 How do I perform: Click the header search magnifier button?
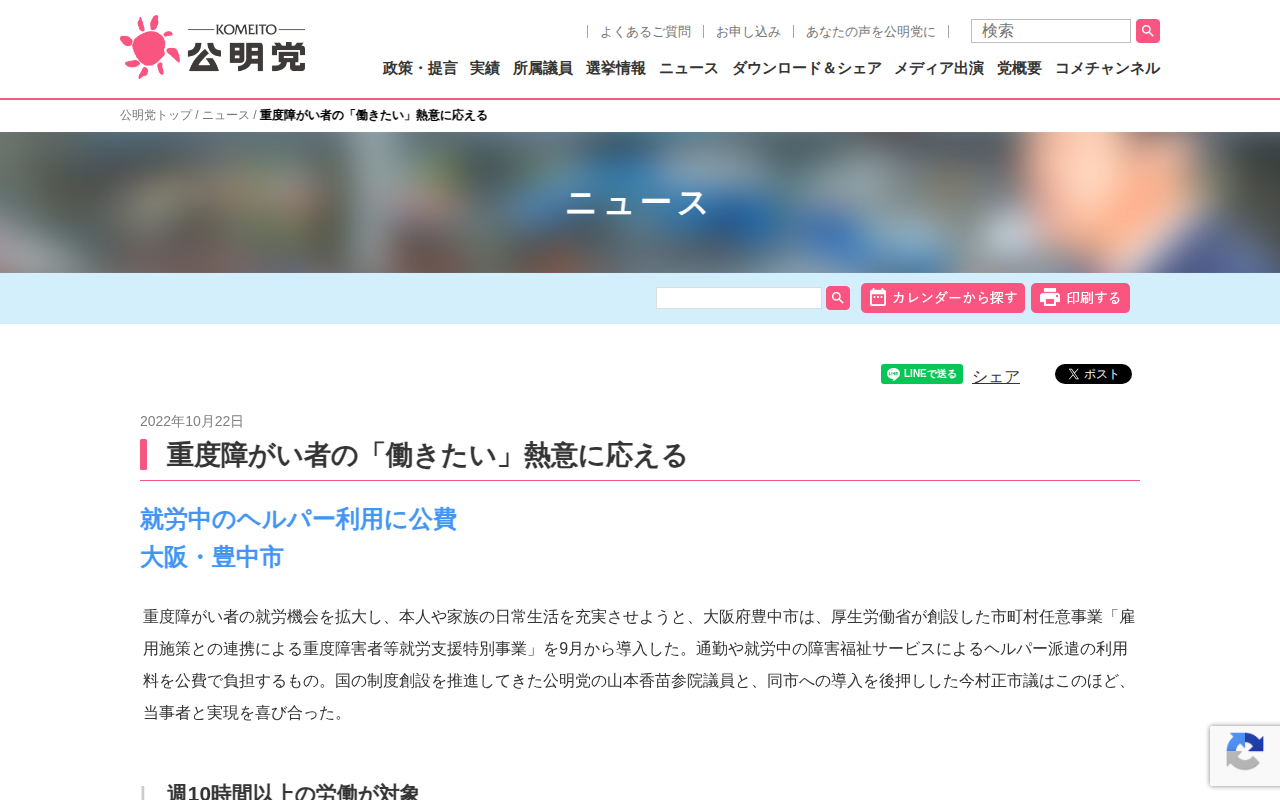tap(1148, 31)
